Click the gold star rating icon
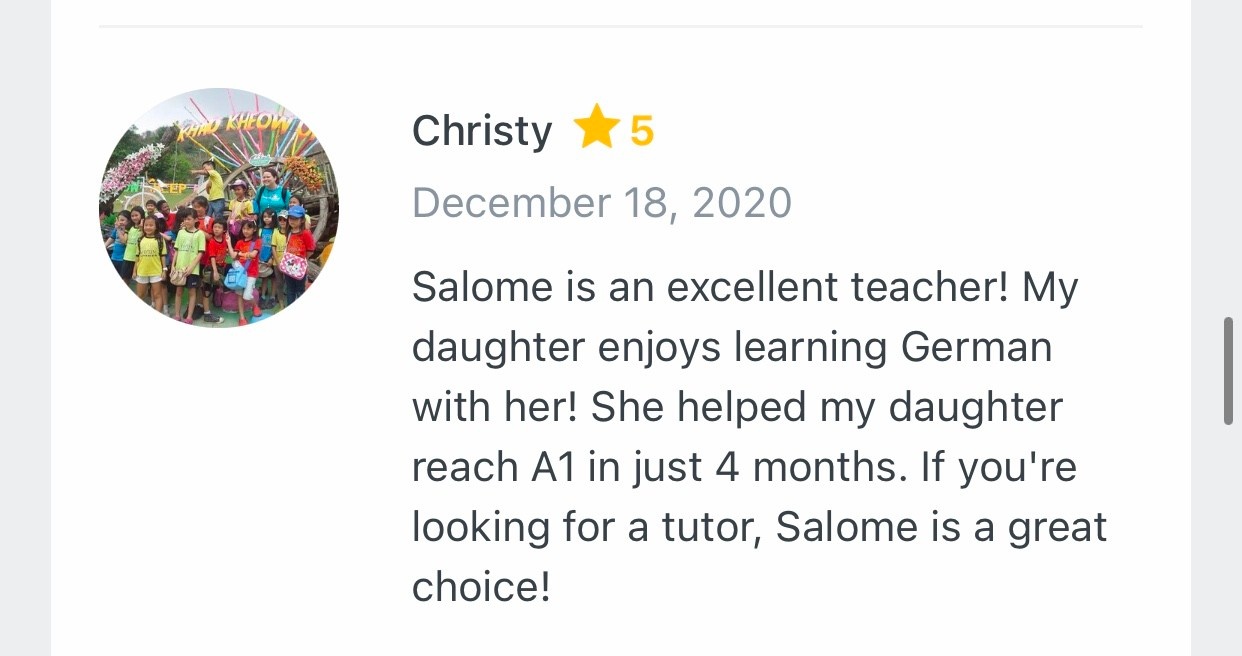 (x=596, y=130)
